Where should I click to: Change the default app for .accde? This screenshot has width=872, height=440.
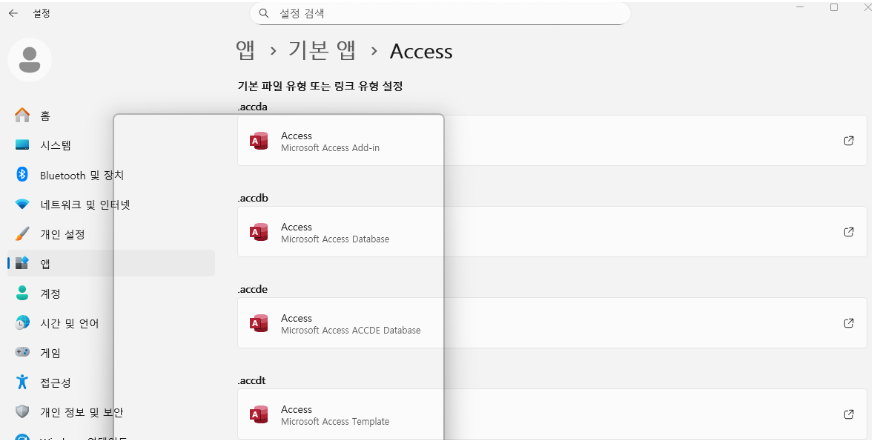552,323
